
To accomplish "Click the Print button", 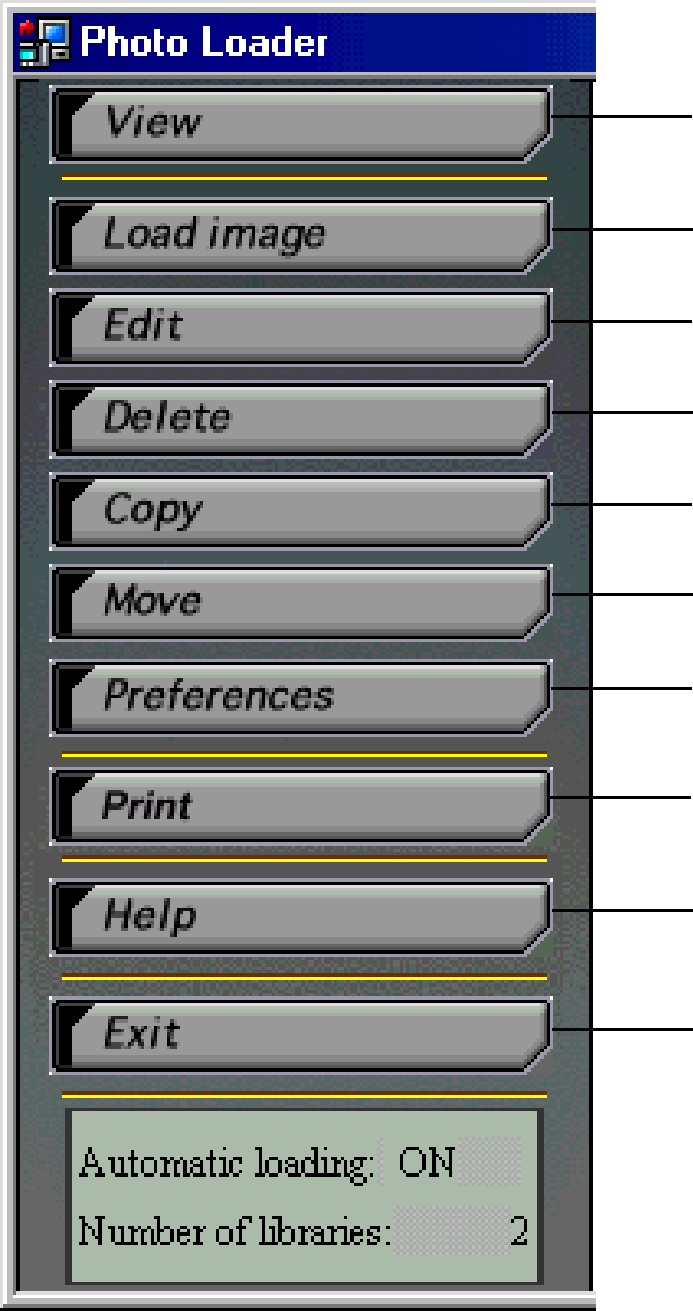I will [301, 806].
